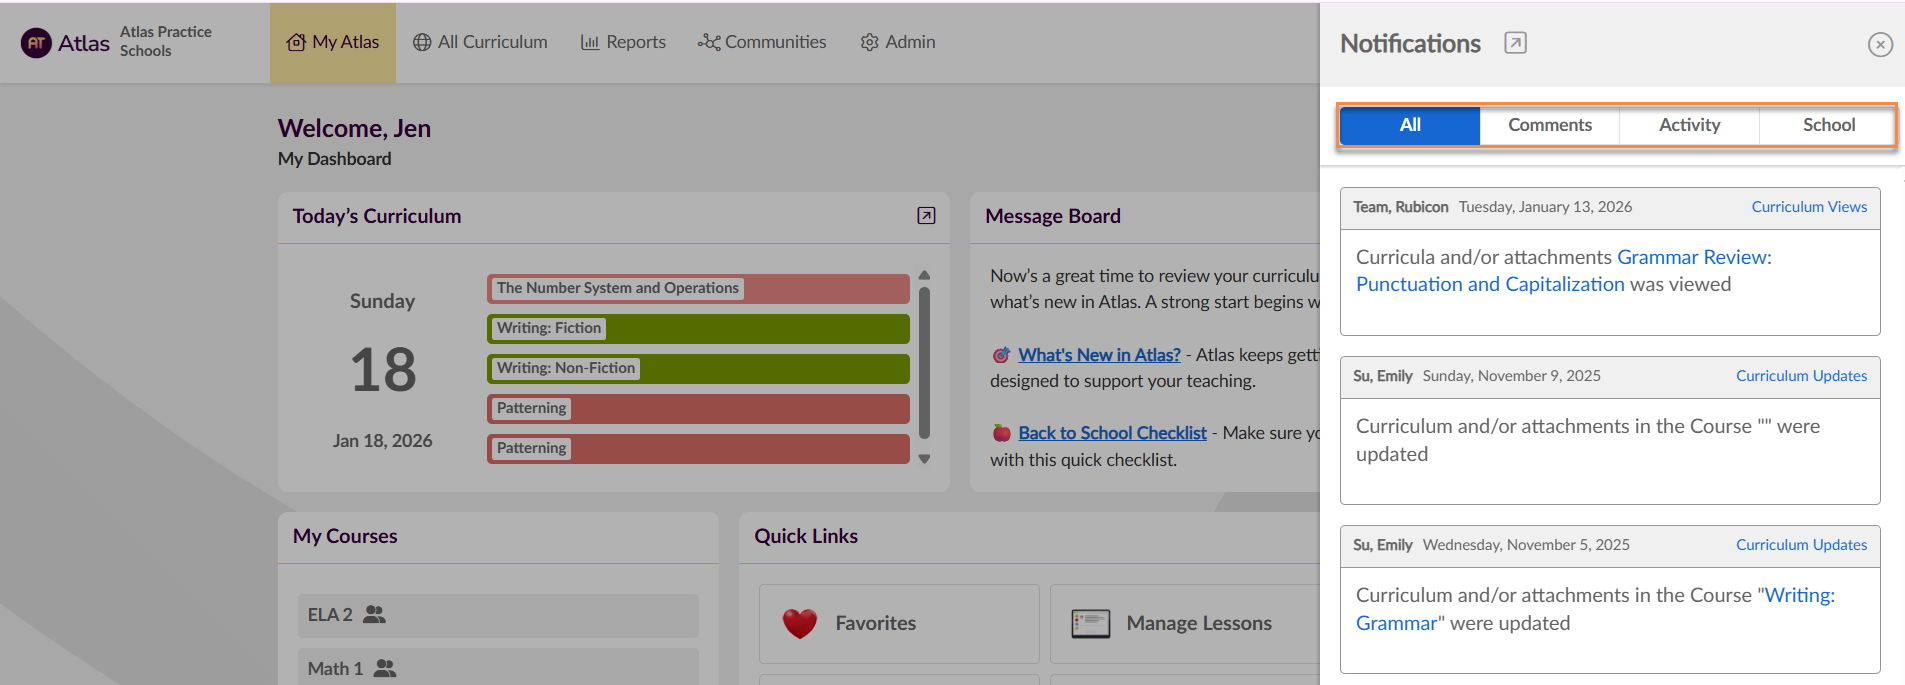Show School notifications tab
1905x685 pixels.
tap(1828, 126)
